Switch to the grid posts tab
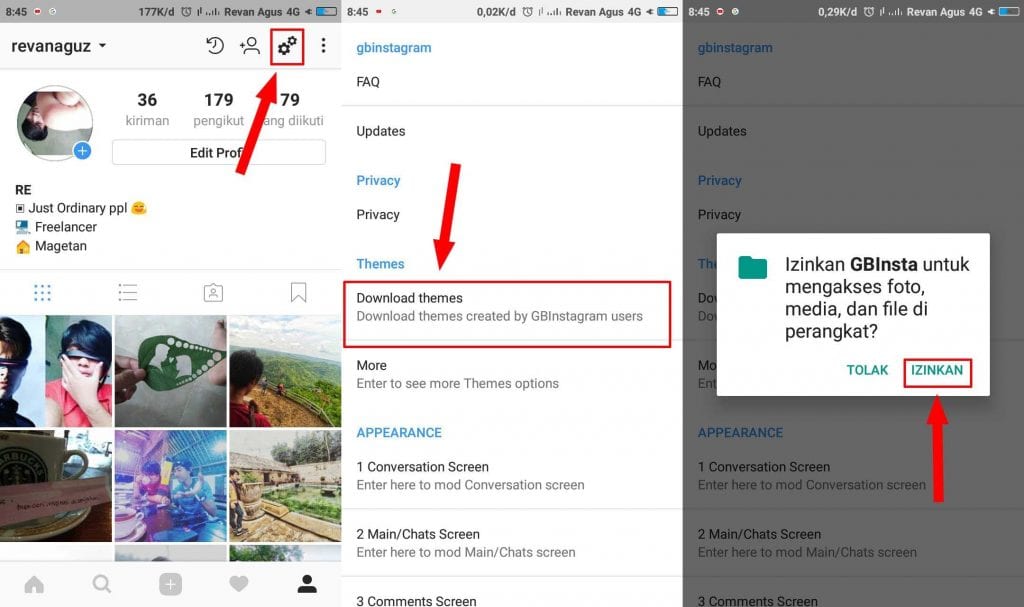The width and height of the screenshot is (1024, 607). coord(42,292)
